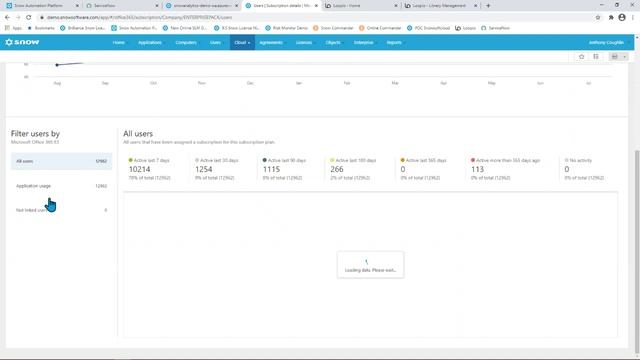640x360 pixels.
Task: Open the New Online SLM D... bookmark
Action: 184,28
